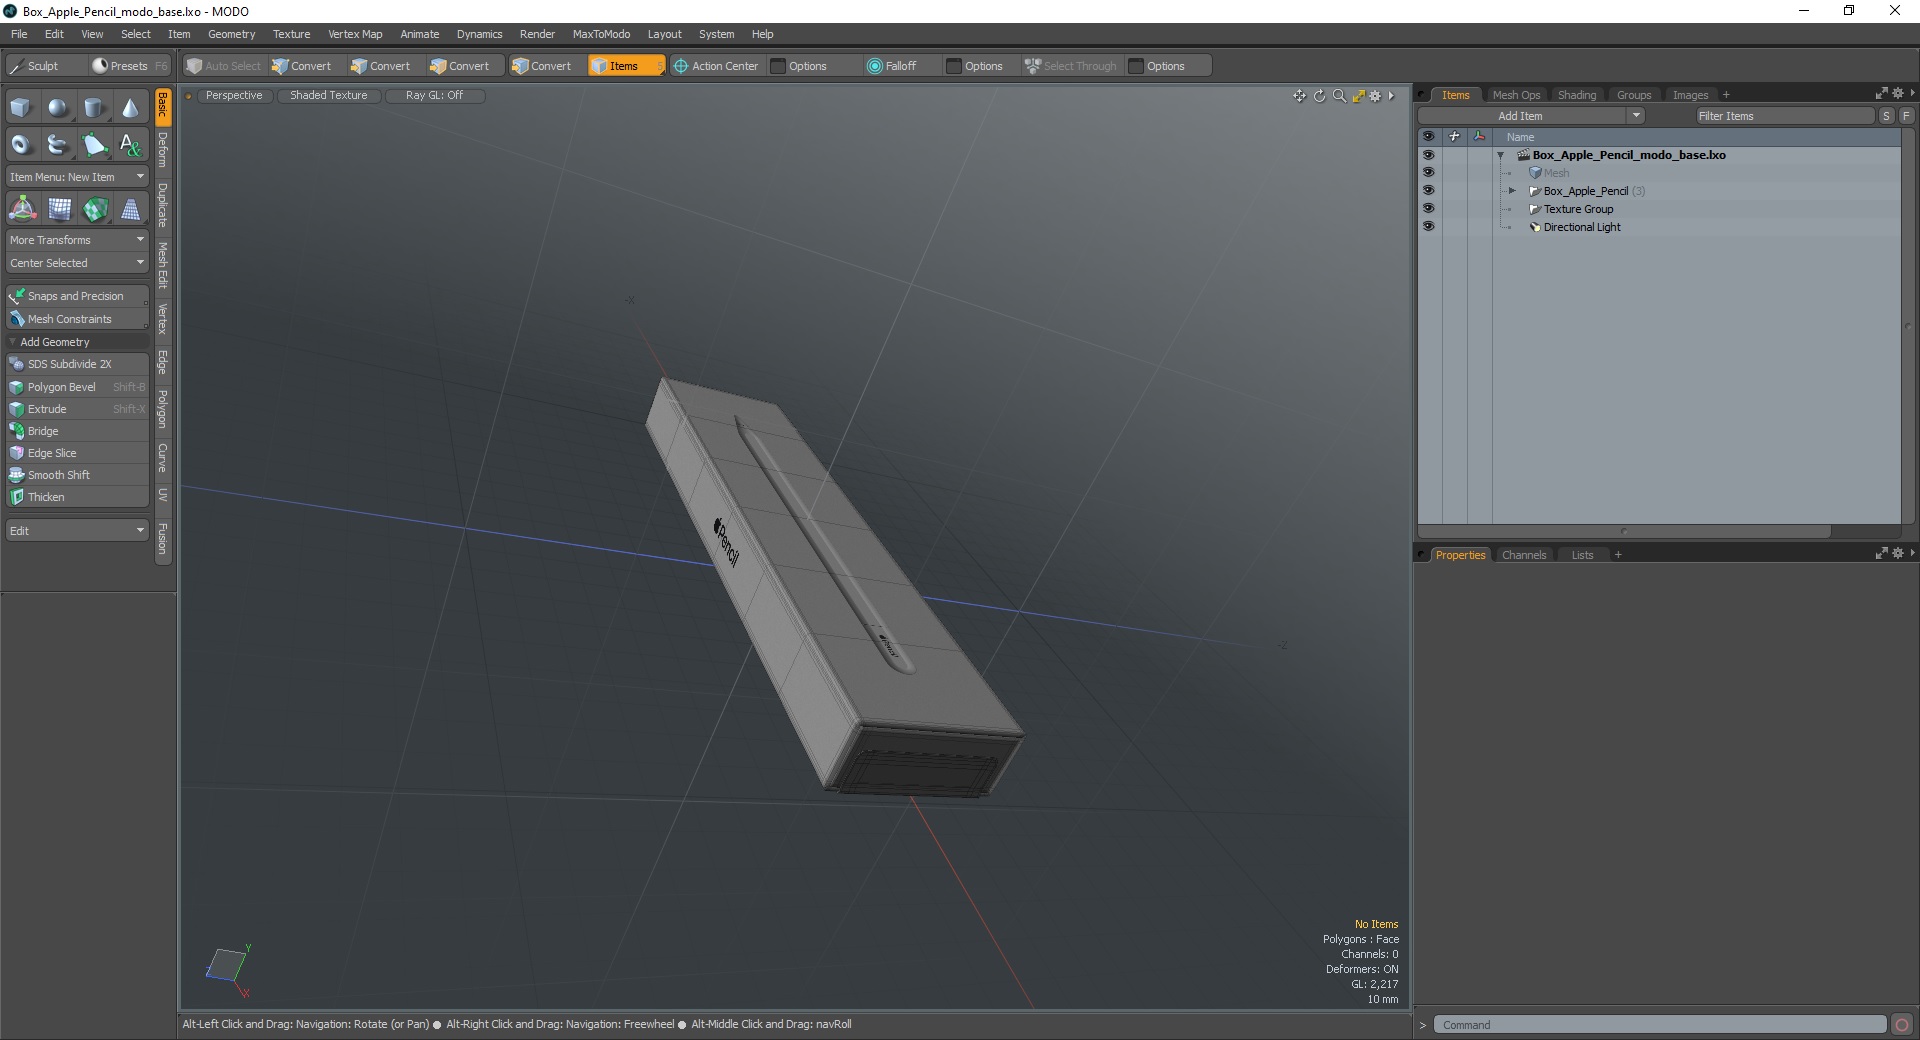Open the viewport settings gear
The height and width of the screenshot is (1040, 1920).
point(1375,96)
